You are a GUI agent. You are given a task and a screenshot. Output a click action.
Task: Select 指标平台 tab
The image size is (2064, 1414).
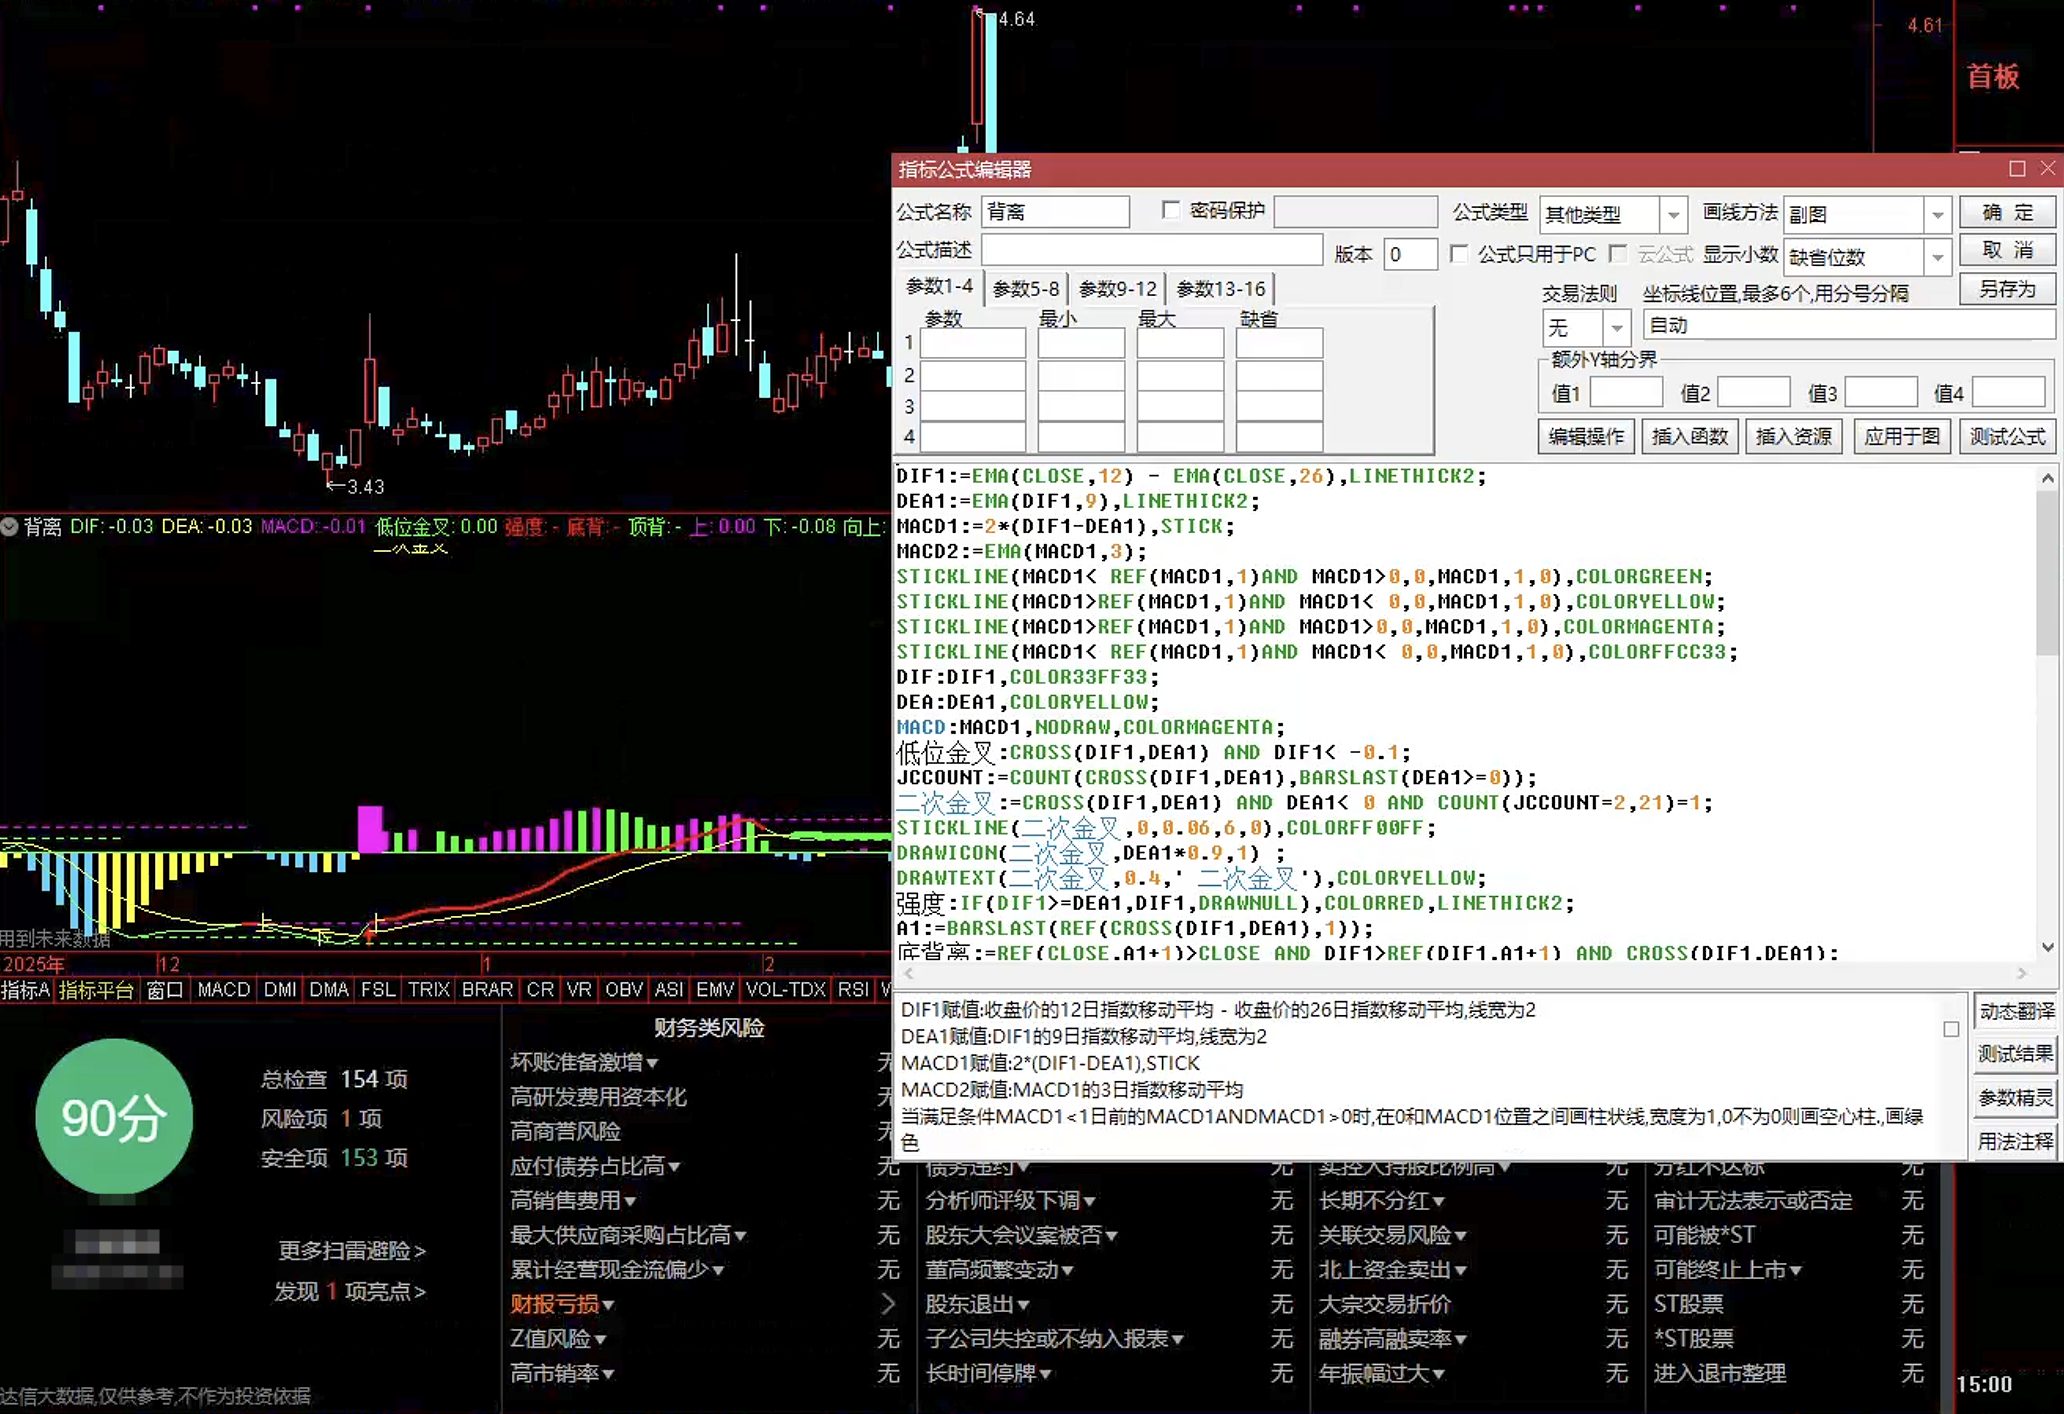(x=95, y=990)
